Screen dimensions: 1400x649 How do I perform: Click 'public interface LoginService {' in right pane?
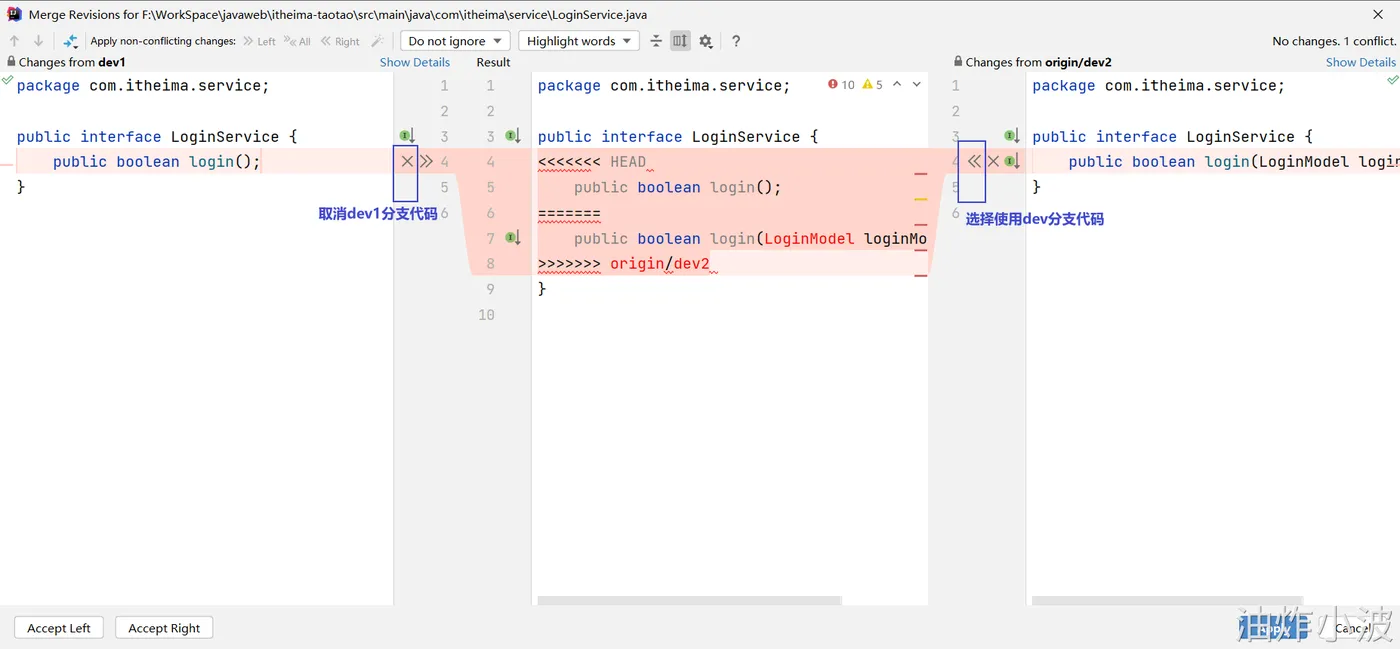[x=1173, y=137]
